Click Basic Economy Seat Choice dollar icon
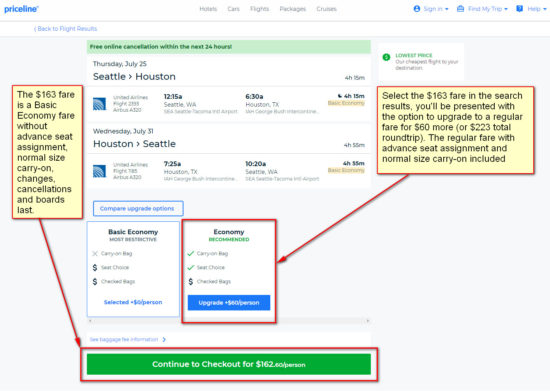This screenshot has height=391, width=550. click(x=95, y=268)
